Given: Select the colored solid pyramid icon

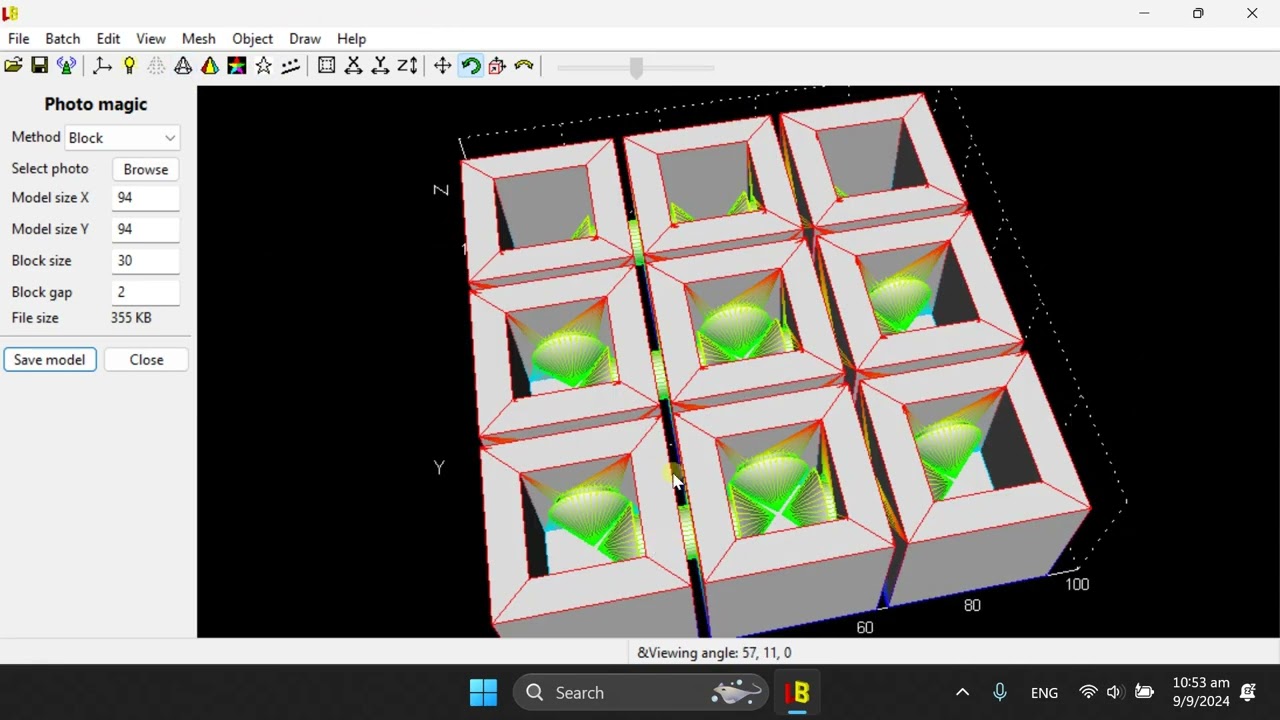Looking at the screenshot, I should click(x=210, y=66).
